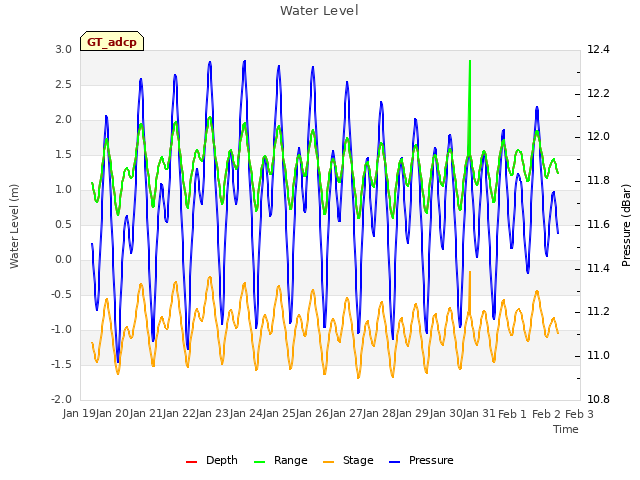
Task: Click the Jan 30 x-axis tick label
Action: 446,414
